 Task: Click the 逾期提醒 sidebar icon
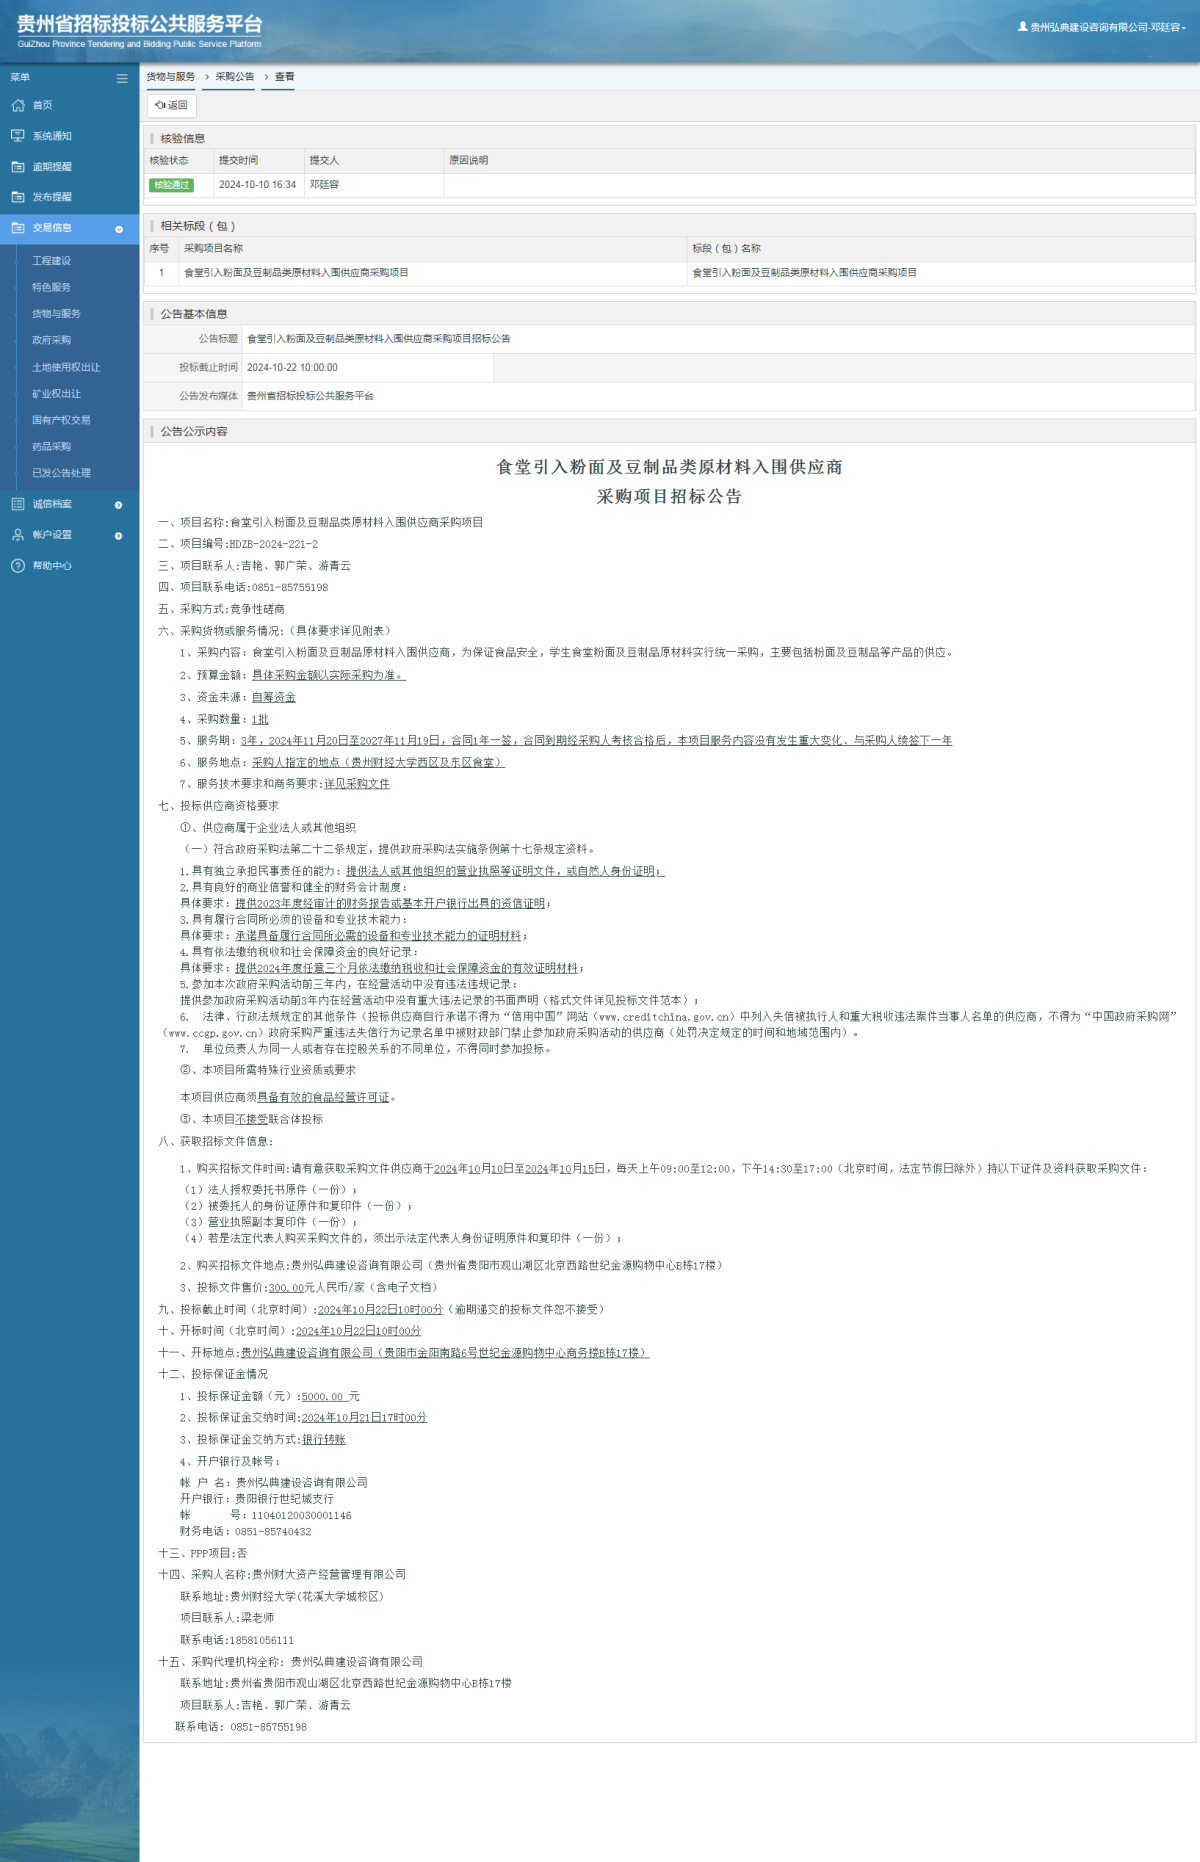click(x=18, y=167)
